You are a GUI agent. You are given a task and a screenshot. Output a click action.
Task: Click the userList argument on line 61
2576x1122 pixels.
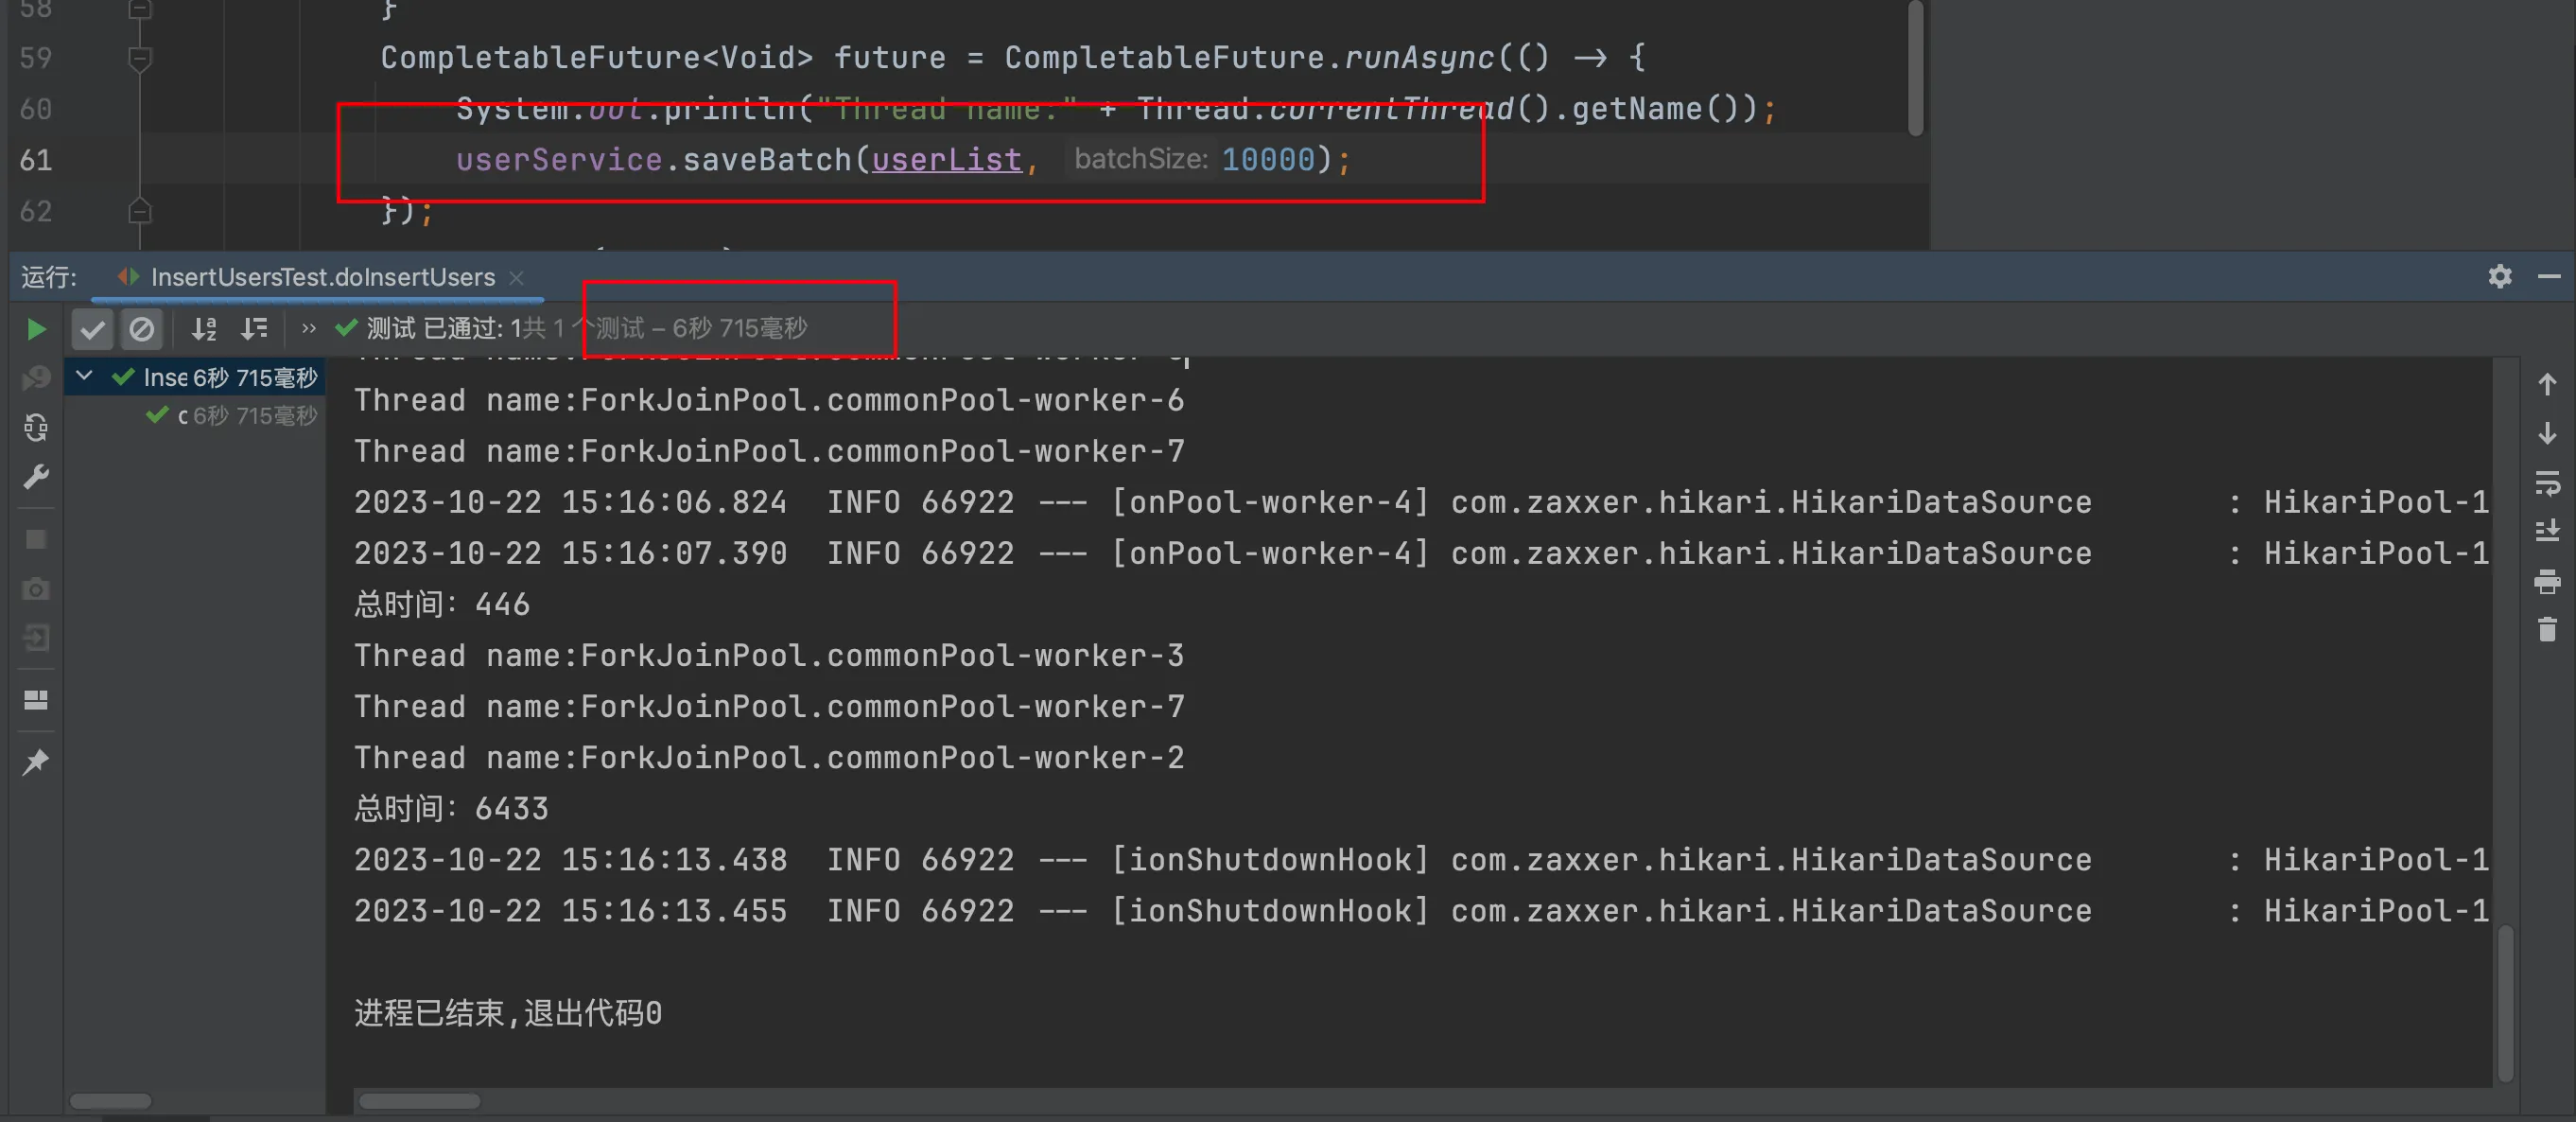[x=946, y=160]
